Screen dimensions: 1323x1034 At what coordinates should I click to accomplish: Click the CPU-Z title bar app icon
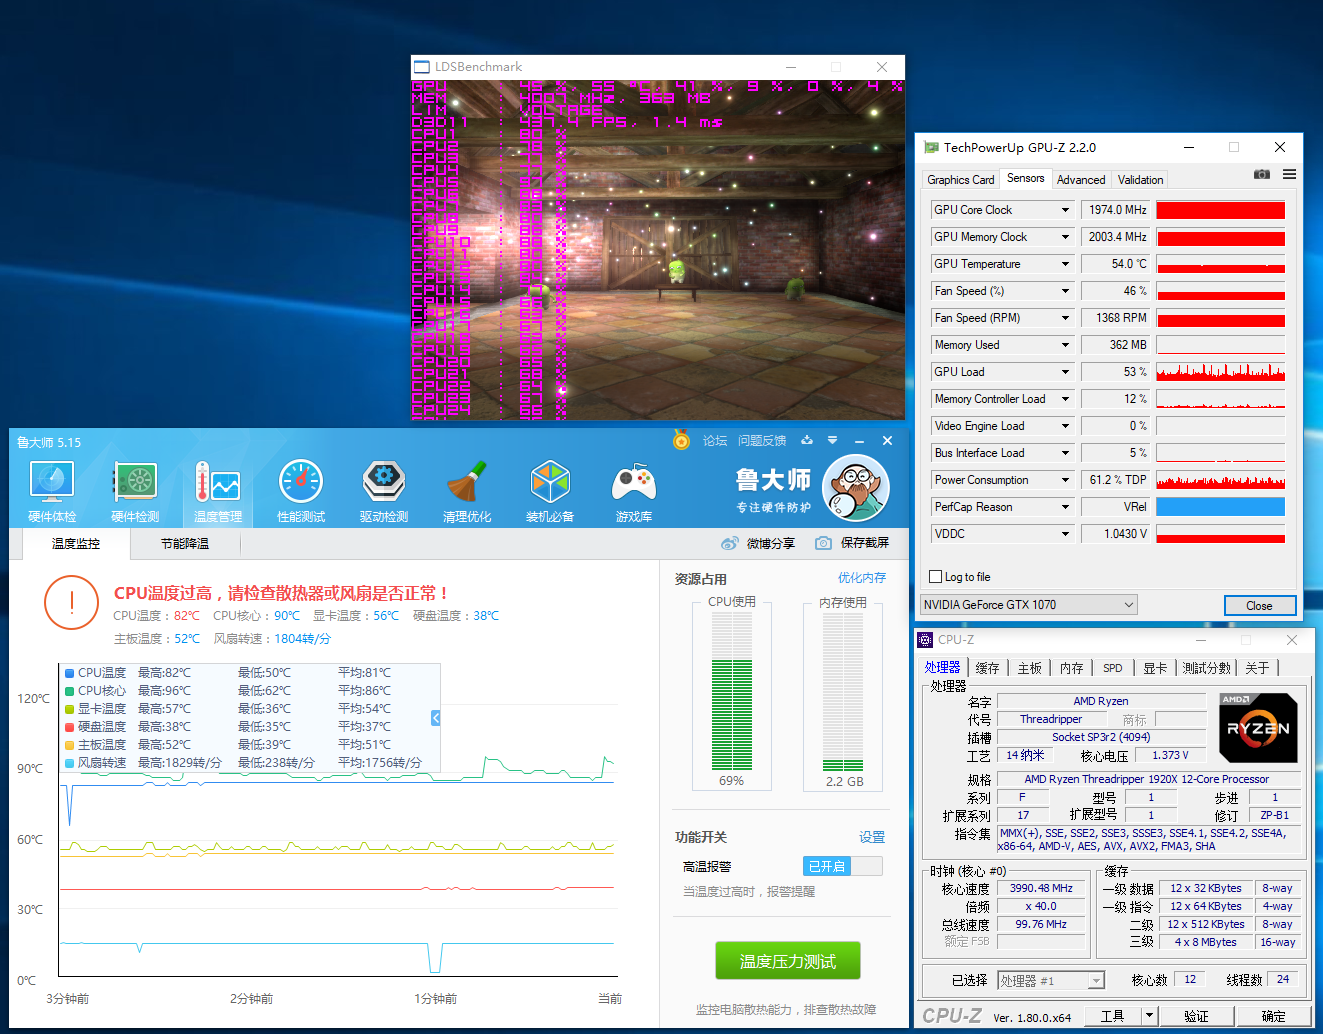point(926,640)
